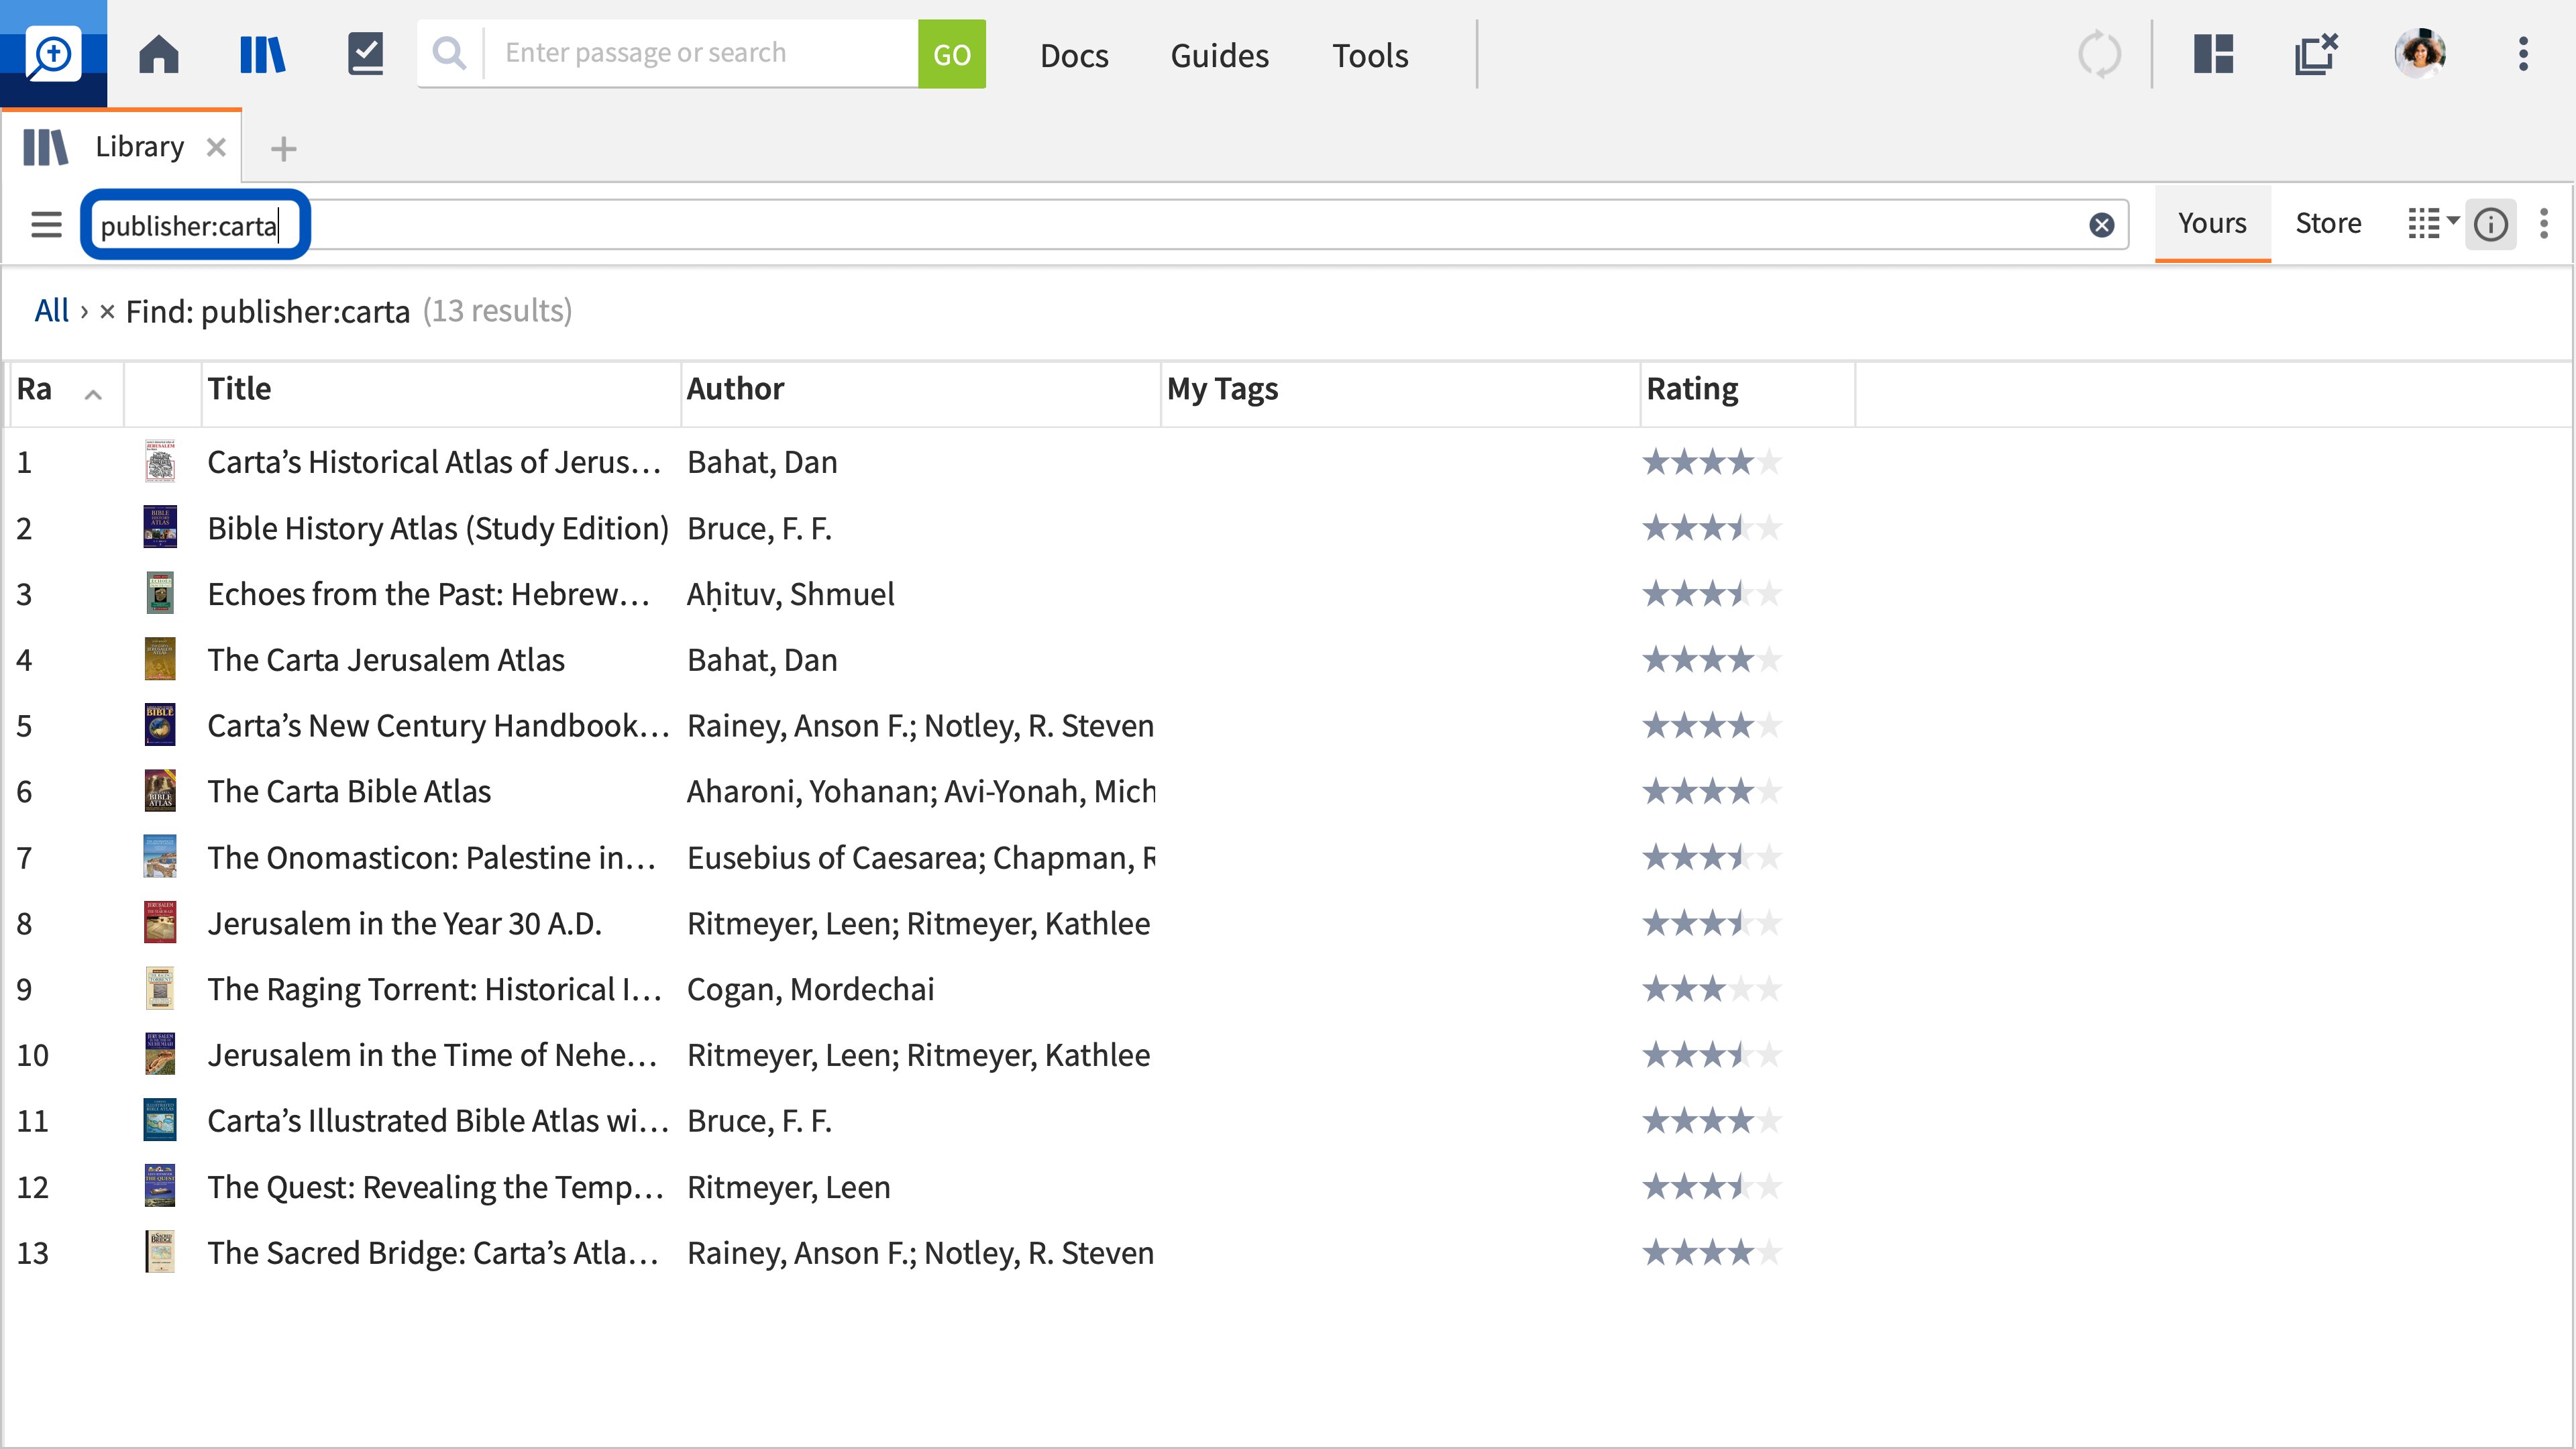Click cover of The Carta Jerusalem Atlas

(160, 660)
